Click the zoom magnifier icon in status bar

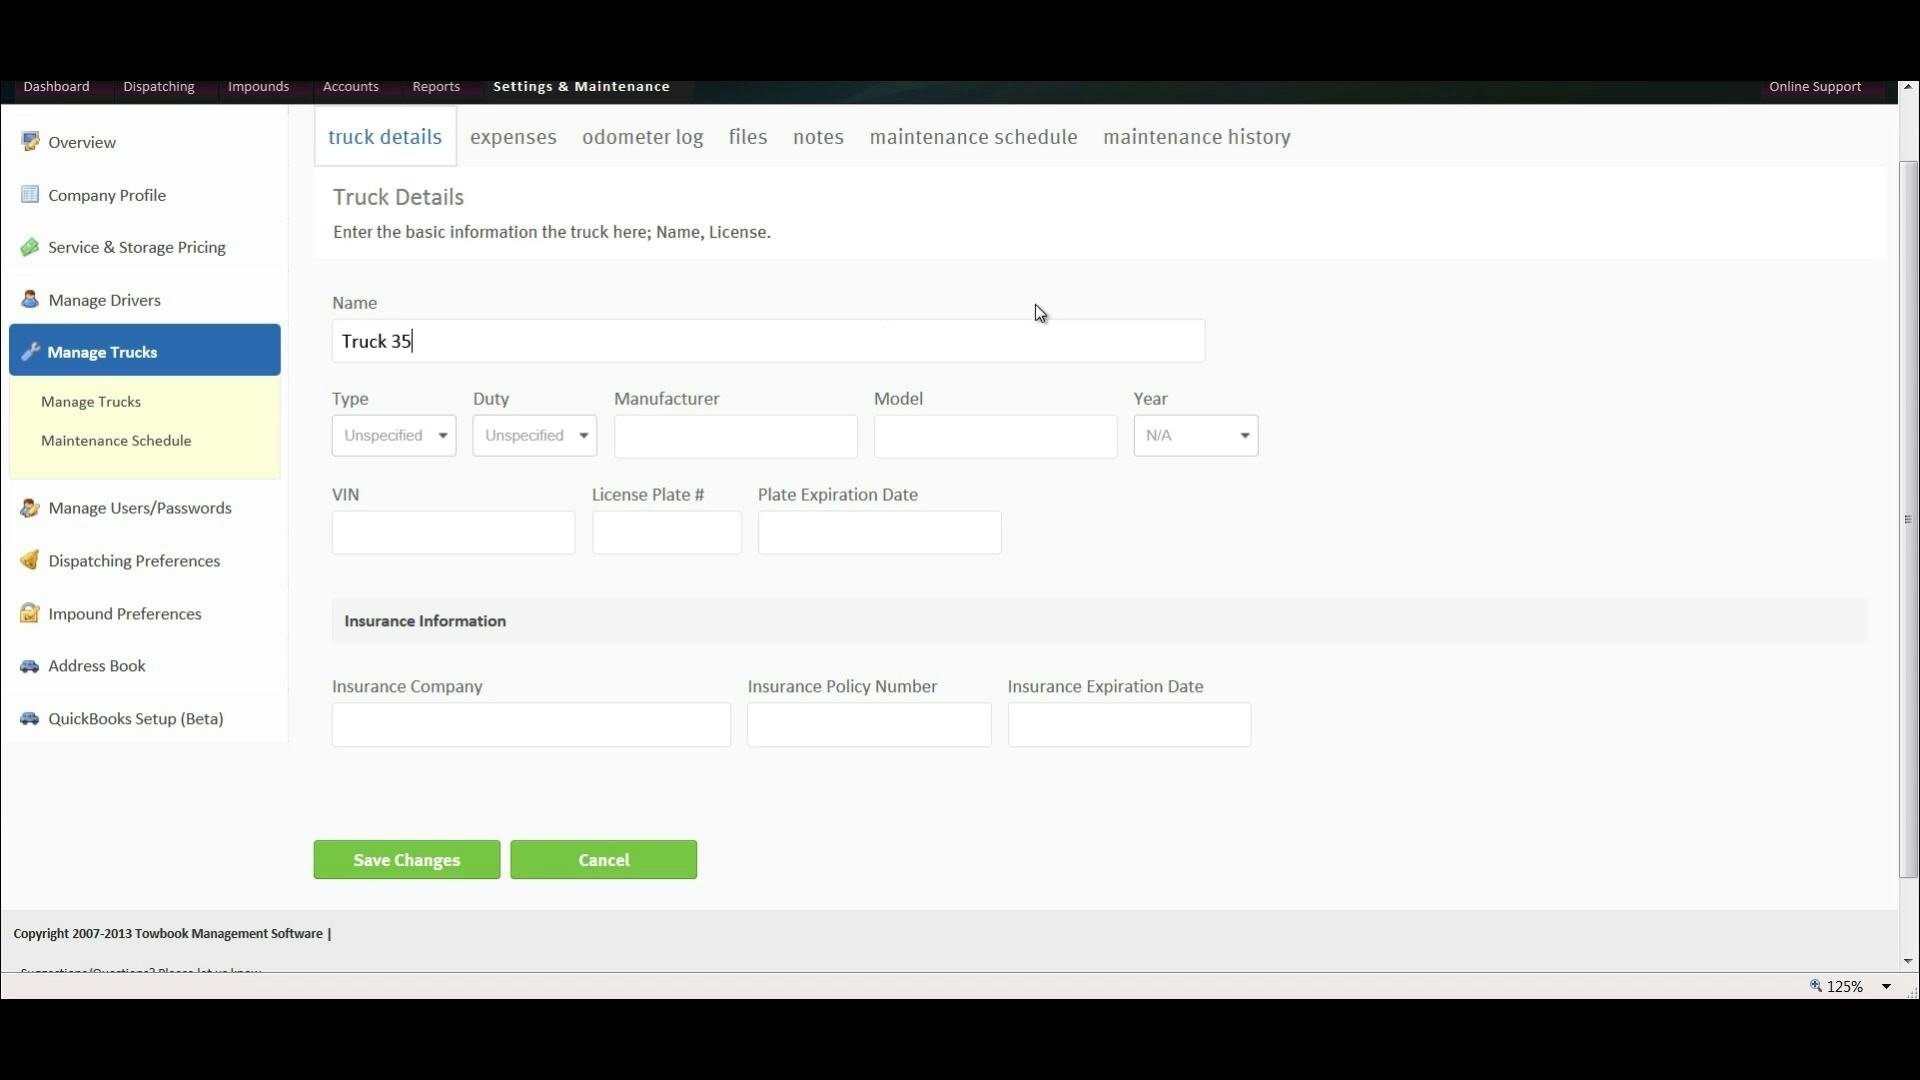click(x=1816, y=986)
